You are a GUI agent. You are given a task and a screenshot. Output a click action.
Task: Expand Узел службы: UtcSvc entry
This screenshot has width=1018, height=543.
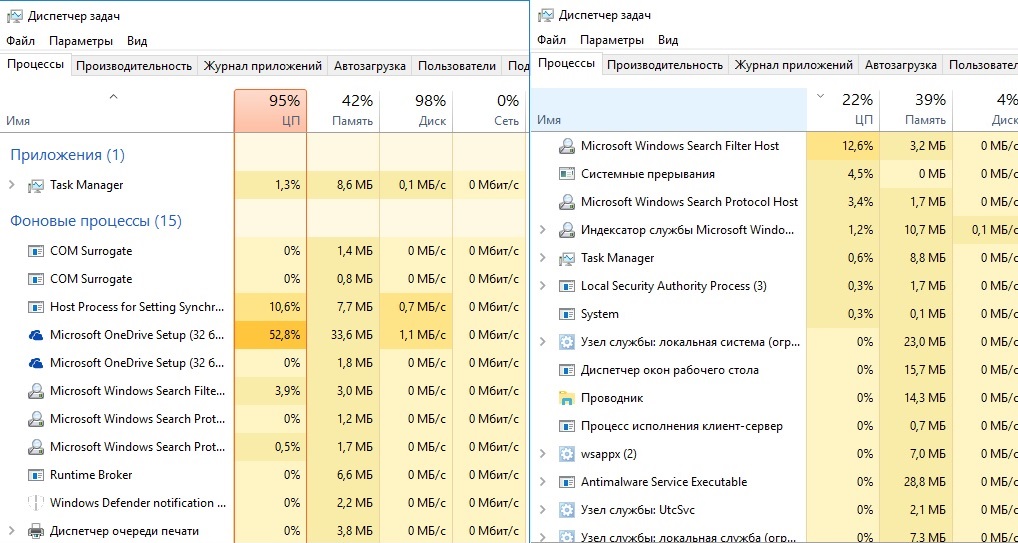[543, 510]
